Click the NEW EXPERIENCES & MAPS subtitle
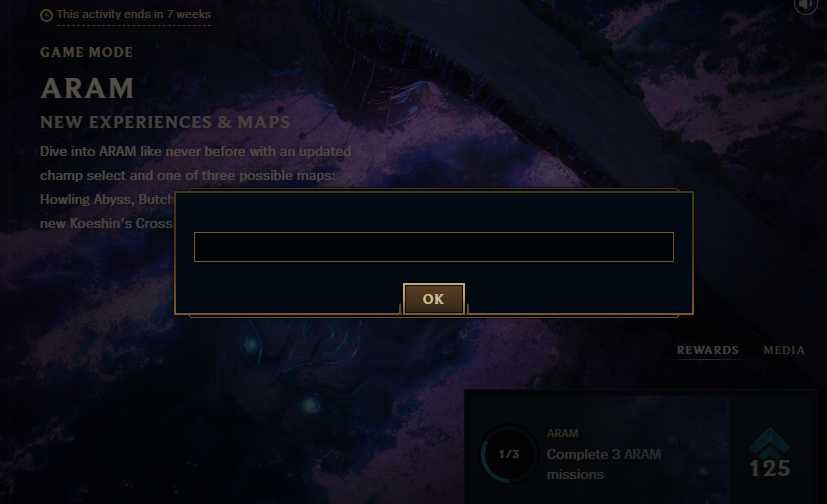The image size is (827, 504). coord(165,122)
